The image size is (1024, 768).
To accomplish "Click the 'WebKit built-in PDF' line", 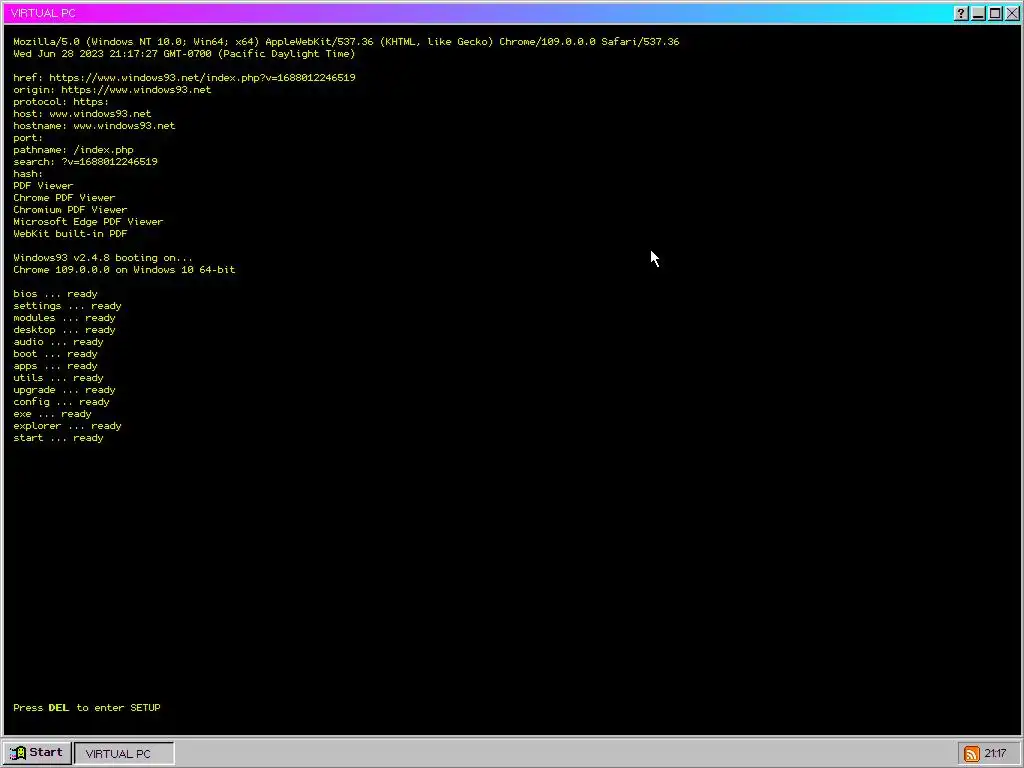I will [x=70, y=233].
